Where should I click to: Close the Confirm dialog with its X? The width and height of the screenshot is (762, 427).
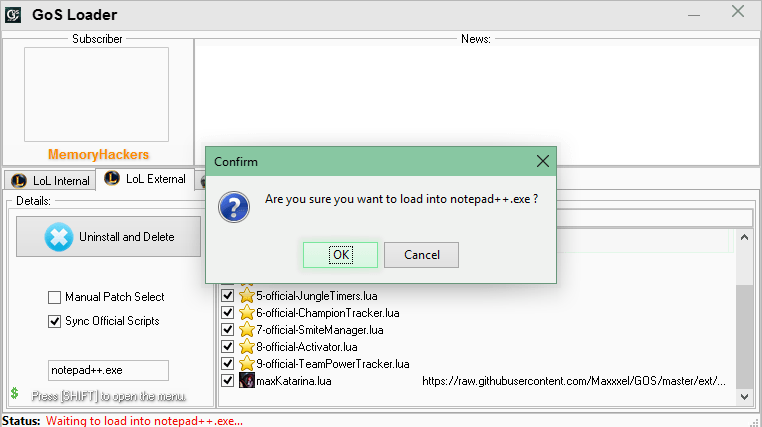[543, 161]
